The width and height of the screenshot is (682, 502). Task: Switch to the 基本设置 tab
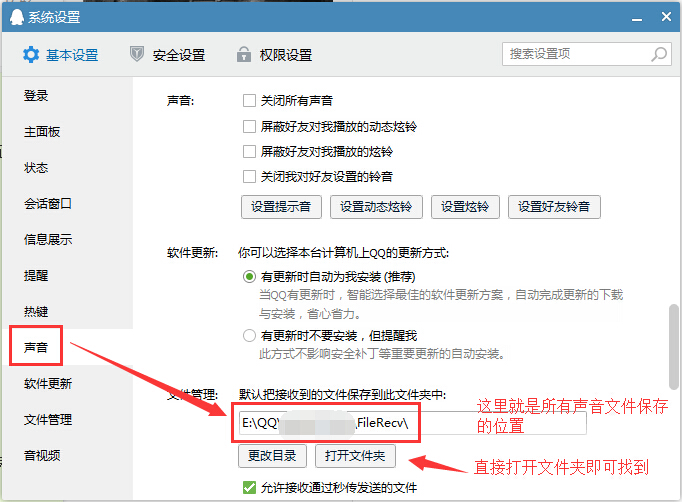[61, 55]
